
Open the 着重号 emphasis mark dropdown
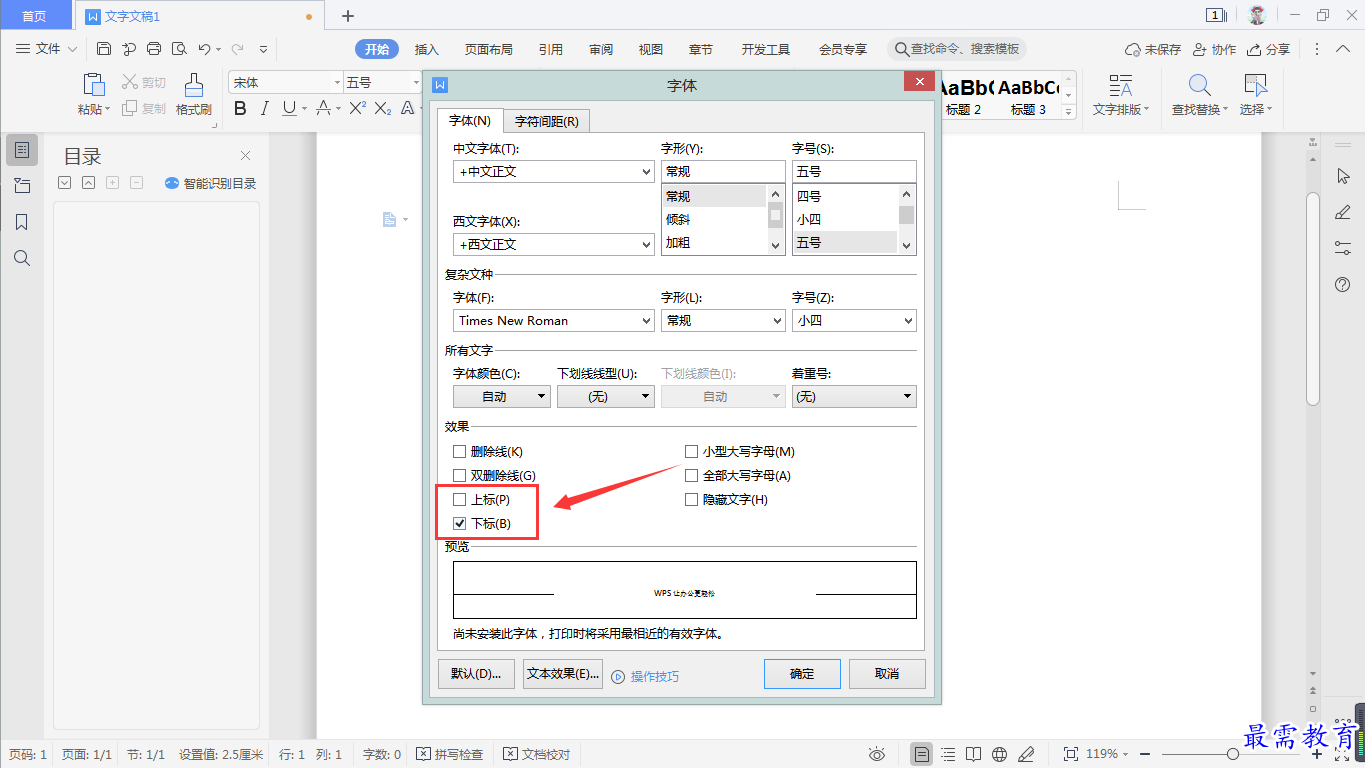[x=854, y=397]
